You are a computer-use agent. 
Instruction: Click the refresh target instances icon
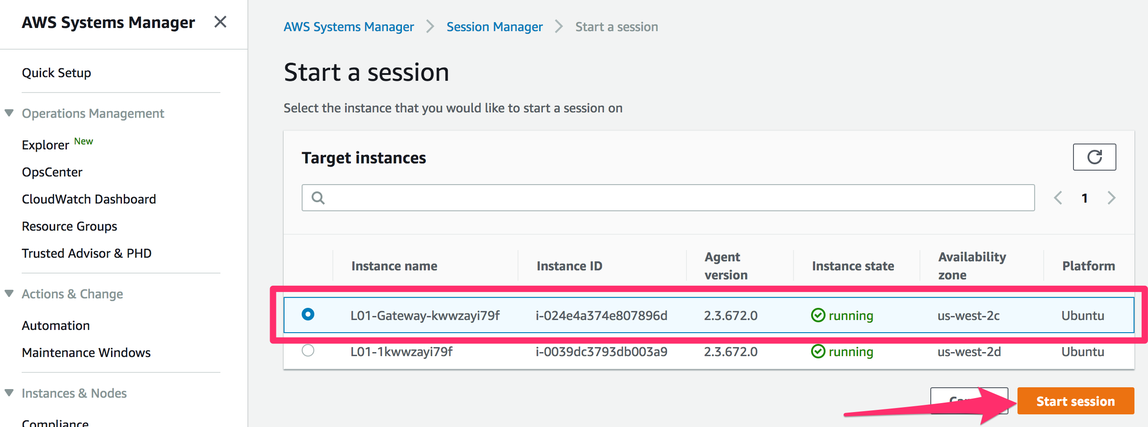coord(1094,157)
